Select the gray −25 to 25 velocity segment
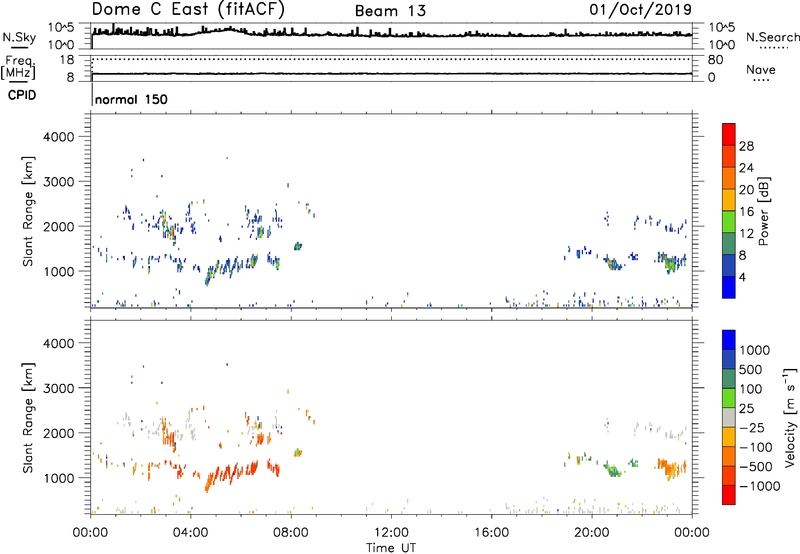800x554 pixels. 729,417
